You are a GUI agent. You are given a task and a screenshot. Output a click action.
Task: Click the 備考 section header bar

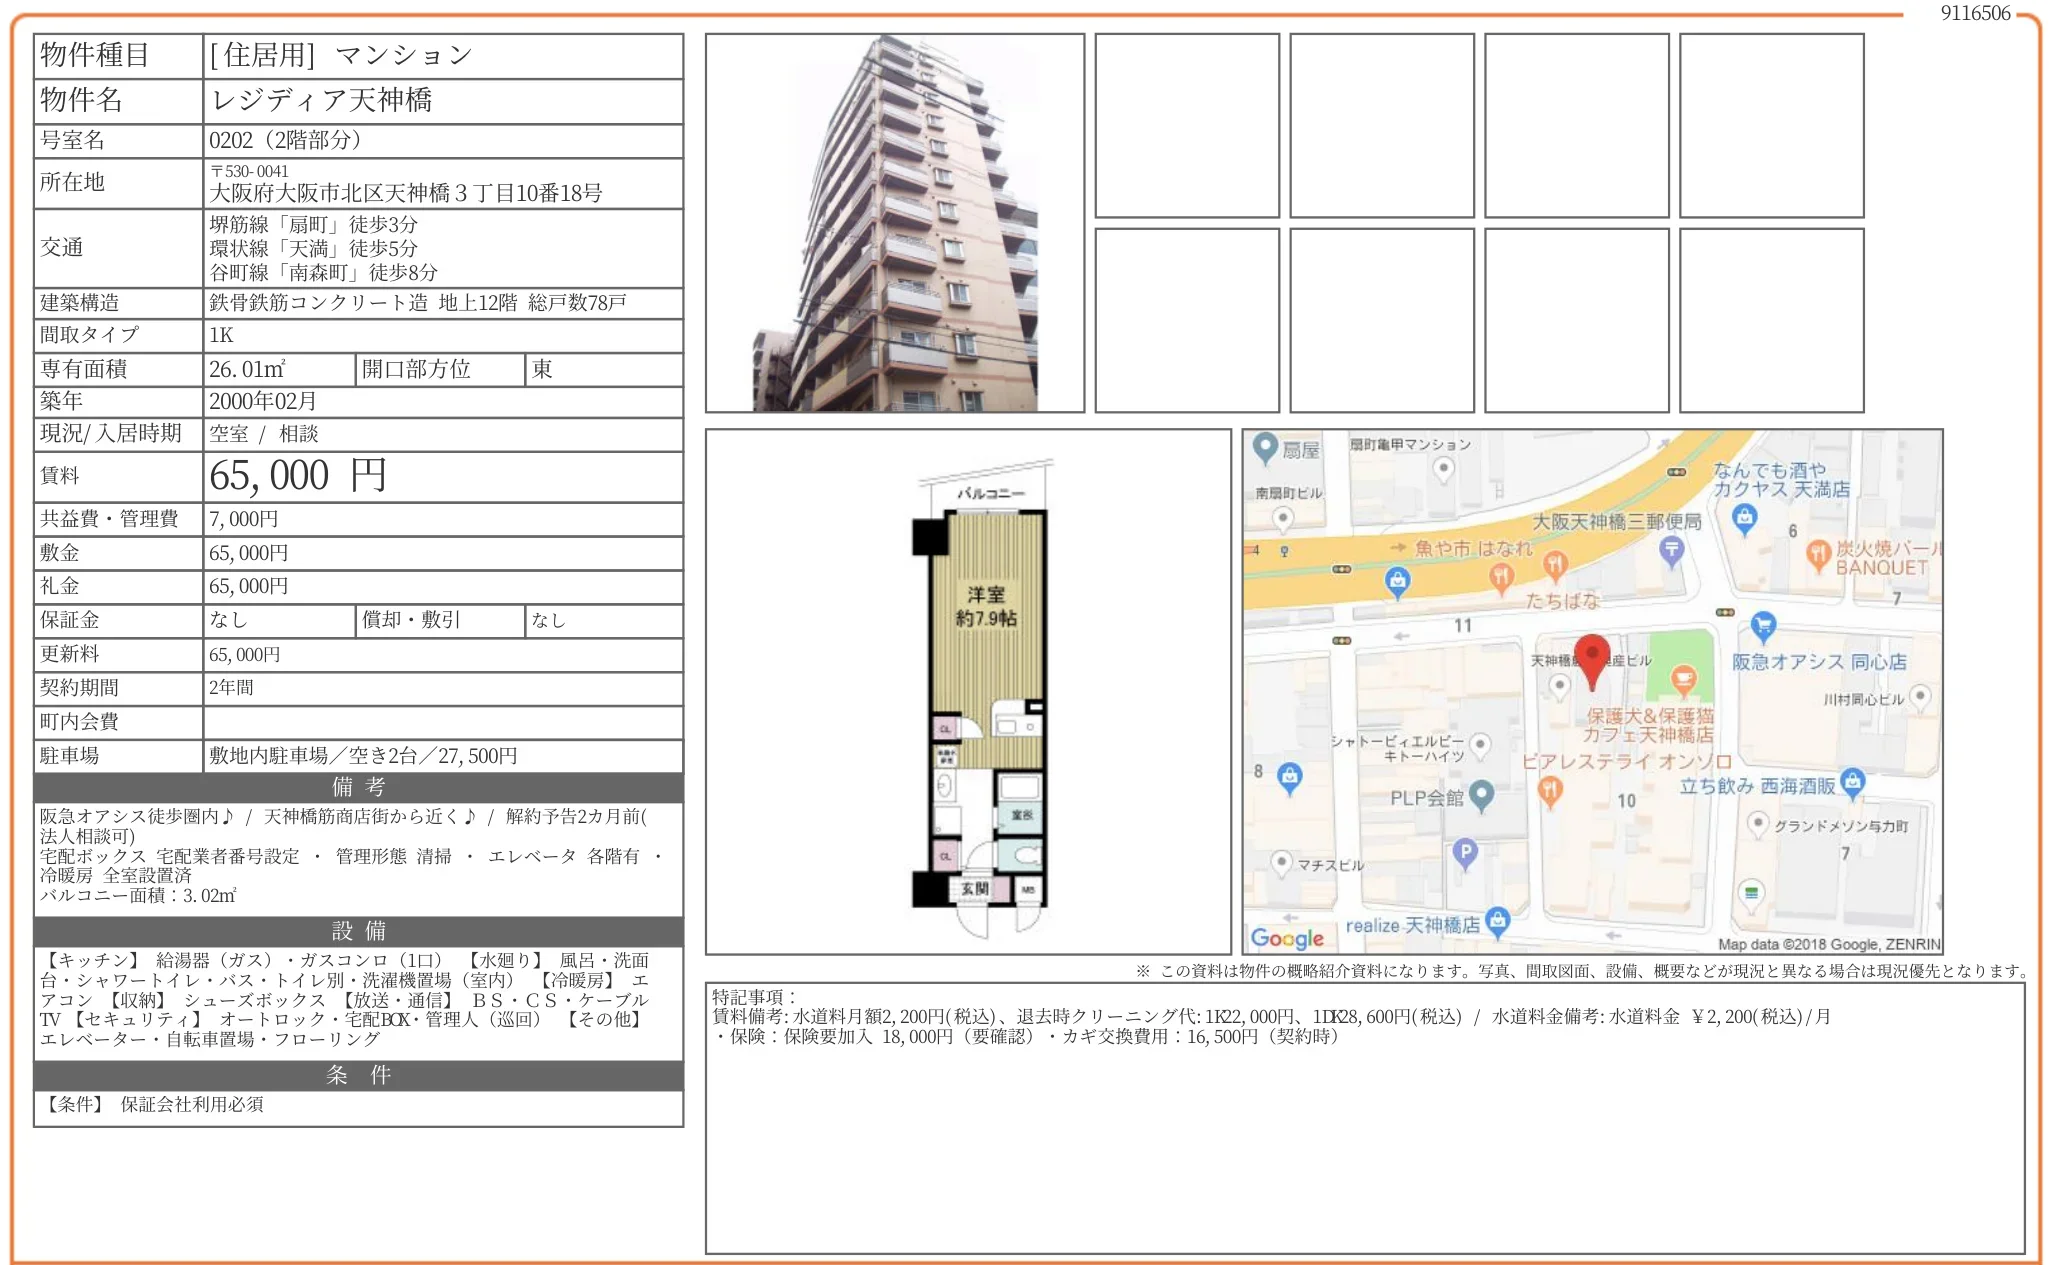pos(358,787)
